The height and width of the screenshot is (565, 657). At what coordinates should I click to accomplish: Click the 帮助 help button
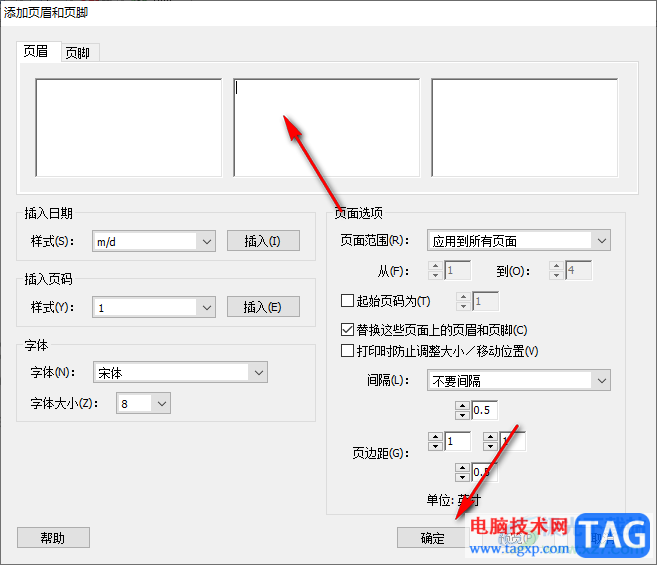coord(53,537)
